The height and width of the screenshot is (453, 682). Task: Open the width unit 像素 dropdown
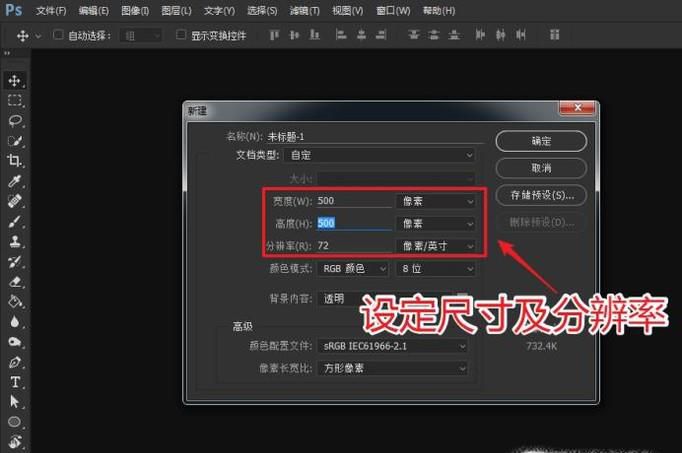pos(435,201)
